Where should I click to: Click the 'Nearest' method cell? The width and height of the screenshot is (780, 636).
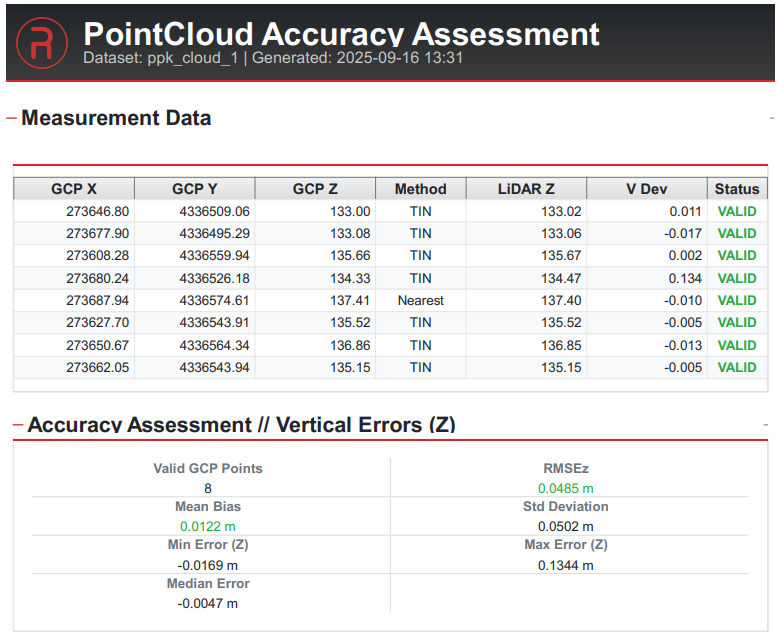[x=420, y=300]
